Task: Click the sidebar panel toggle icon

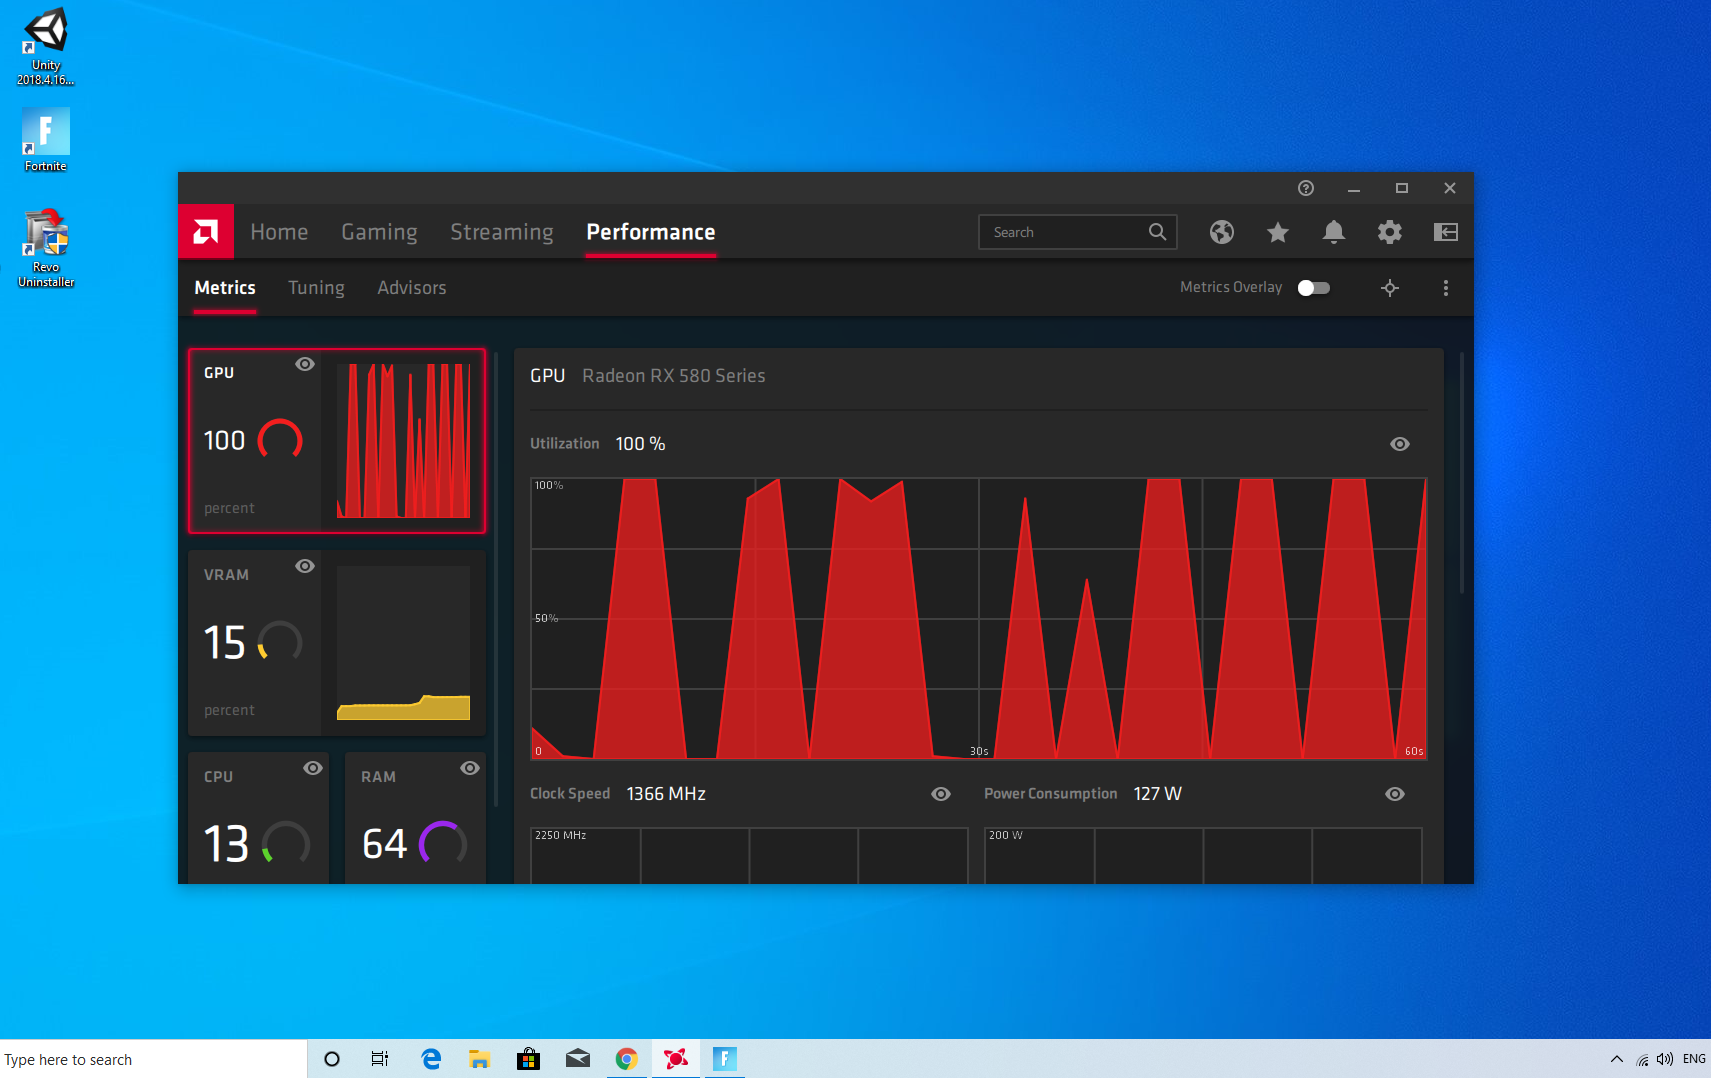Action: pyautogui.click(x=1445, y=232)
